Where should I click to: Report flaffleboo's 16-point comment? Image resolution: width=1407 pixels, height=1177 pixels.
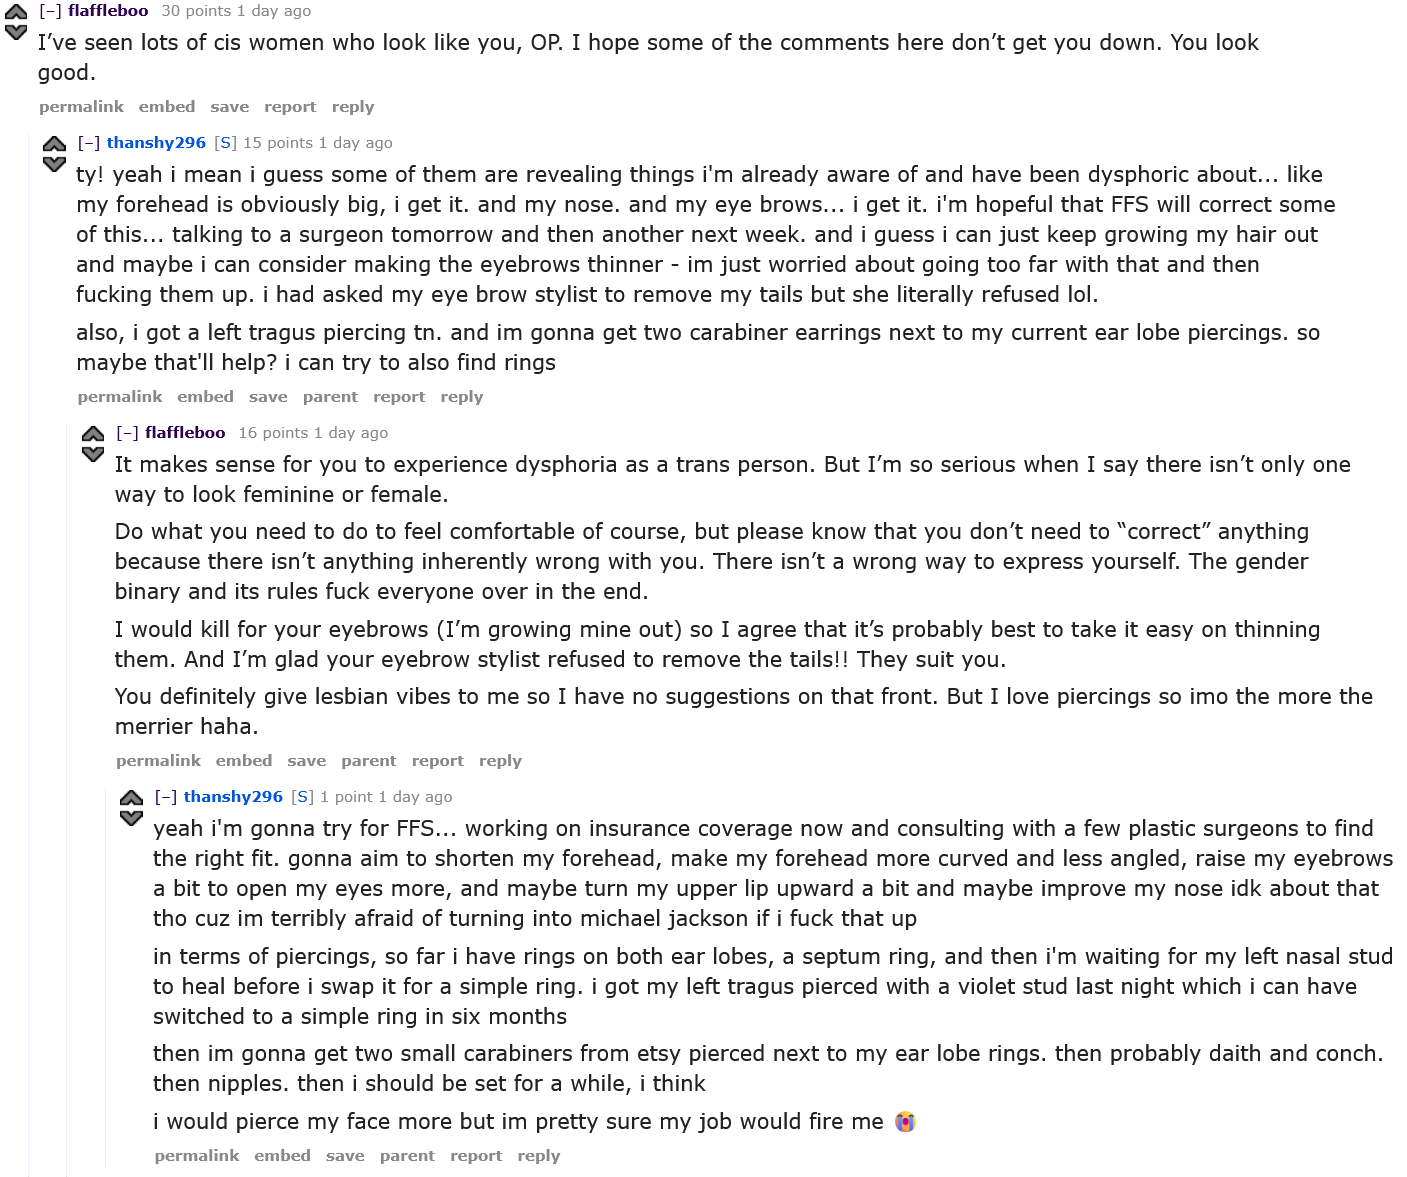437,761
